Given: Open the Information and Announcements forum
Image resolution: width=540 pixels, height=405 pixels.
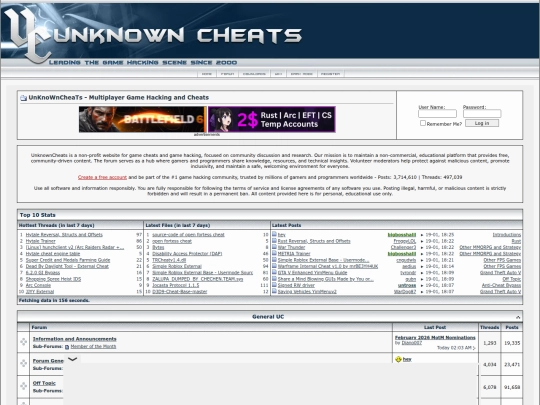Looking at the screenshot, I should tap(74, 339).
